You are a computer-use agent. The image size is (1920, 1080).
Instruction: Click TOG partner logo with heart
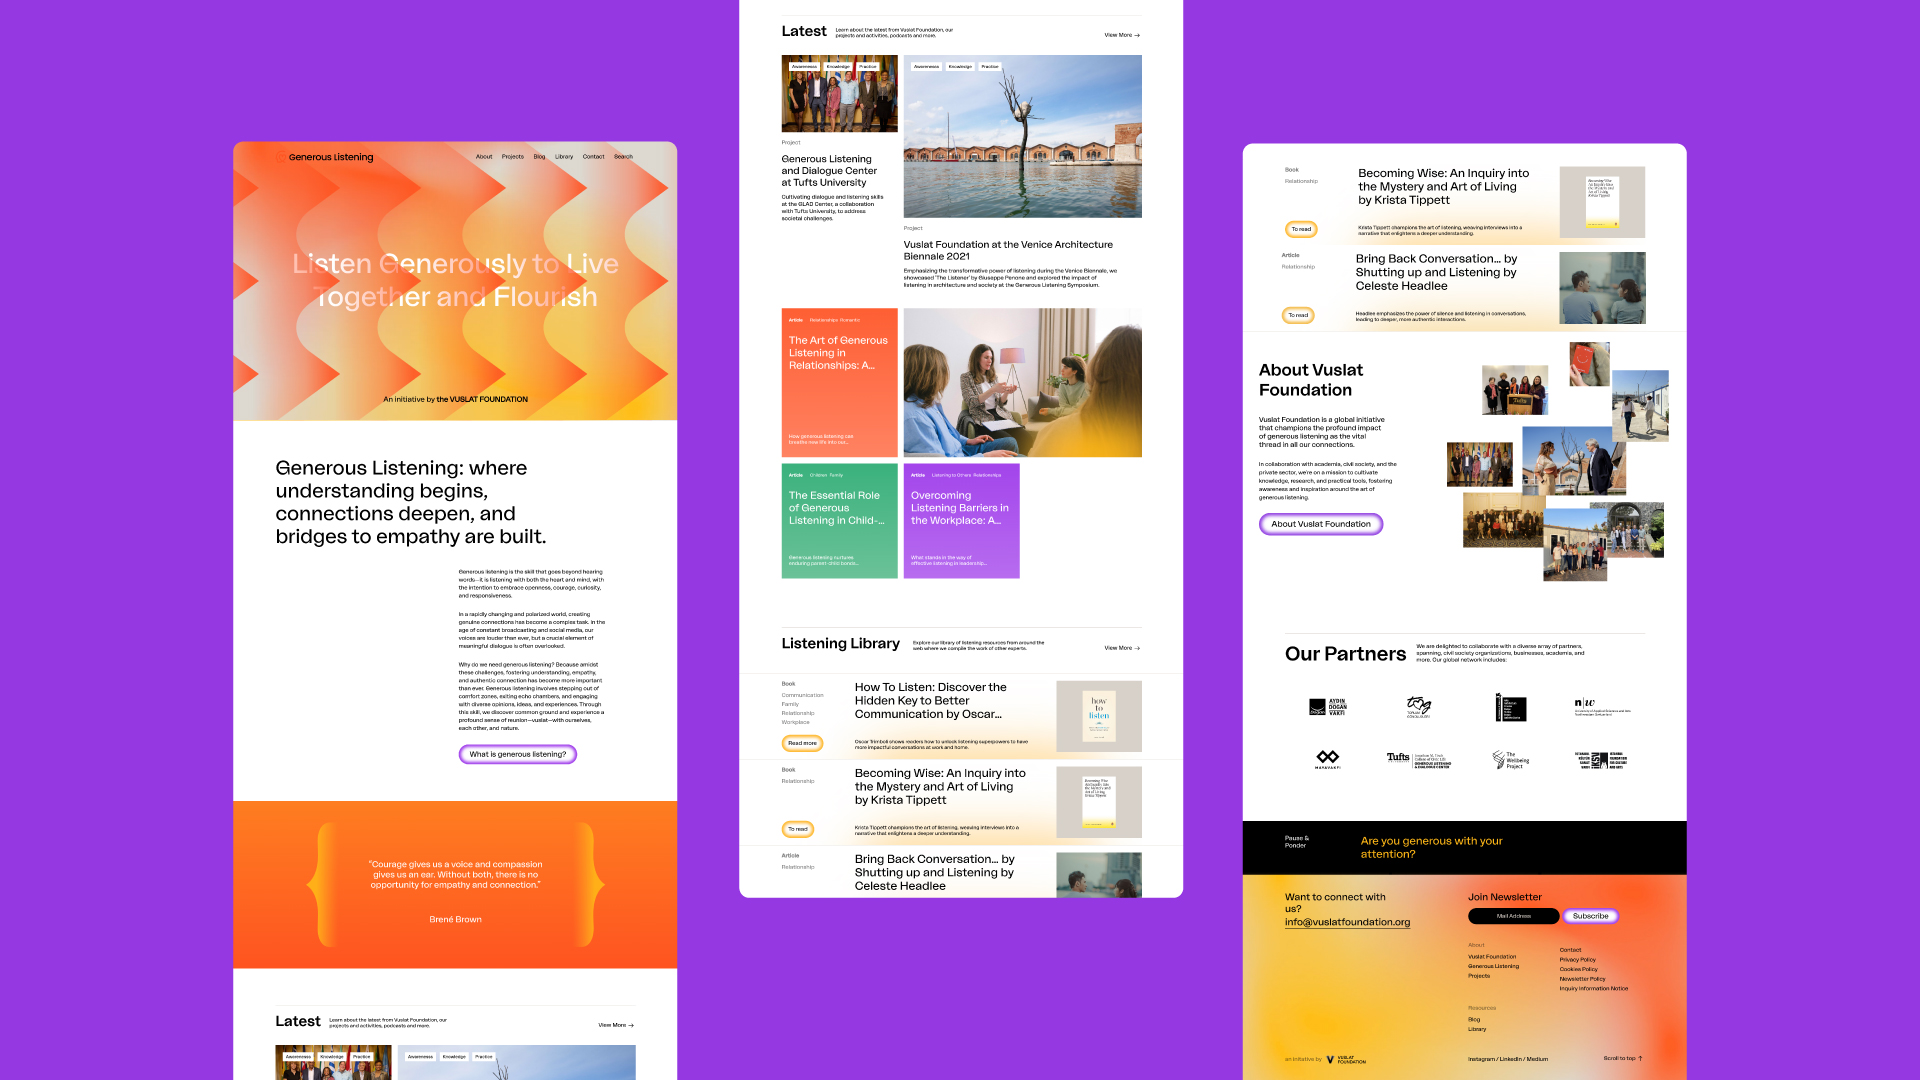pos(1418,707)
